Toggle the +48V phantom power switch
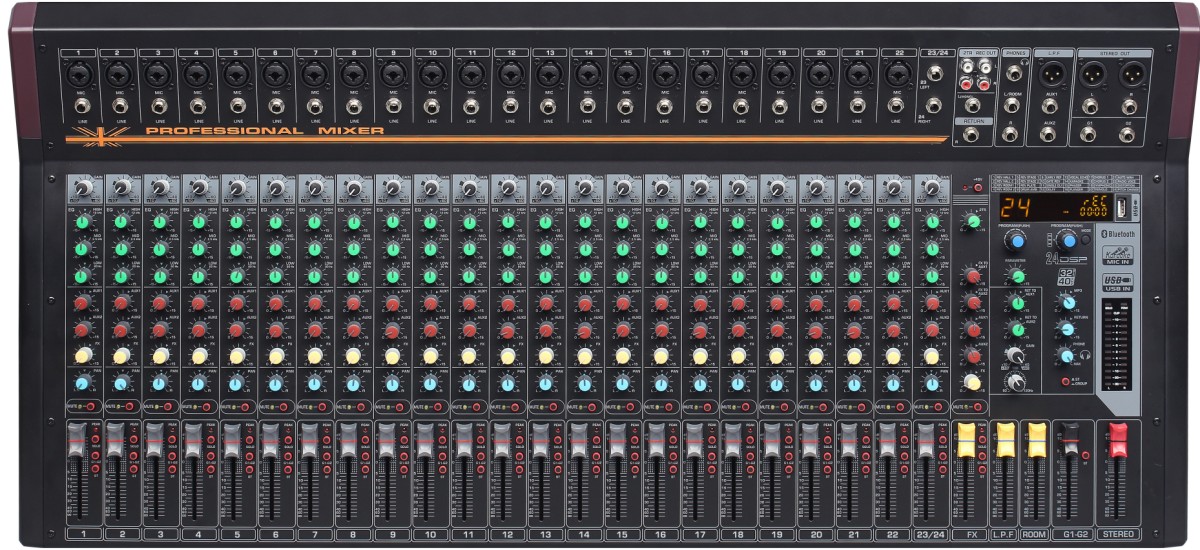The image size is (1200, 550). [x=976, y=187]
